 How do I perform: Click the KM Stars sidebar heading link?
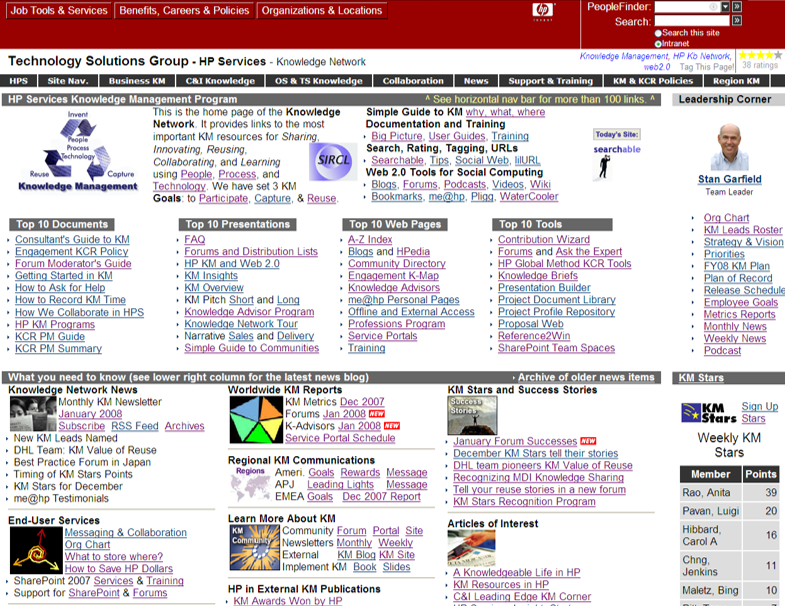pos(701,378)
